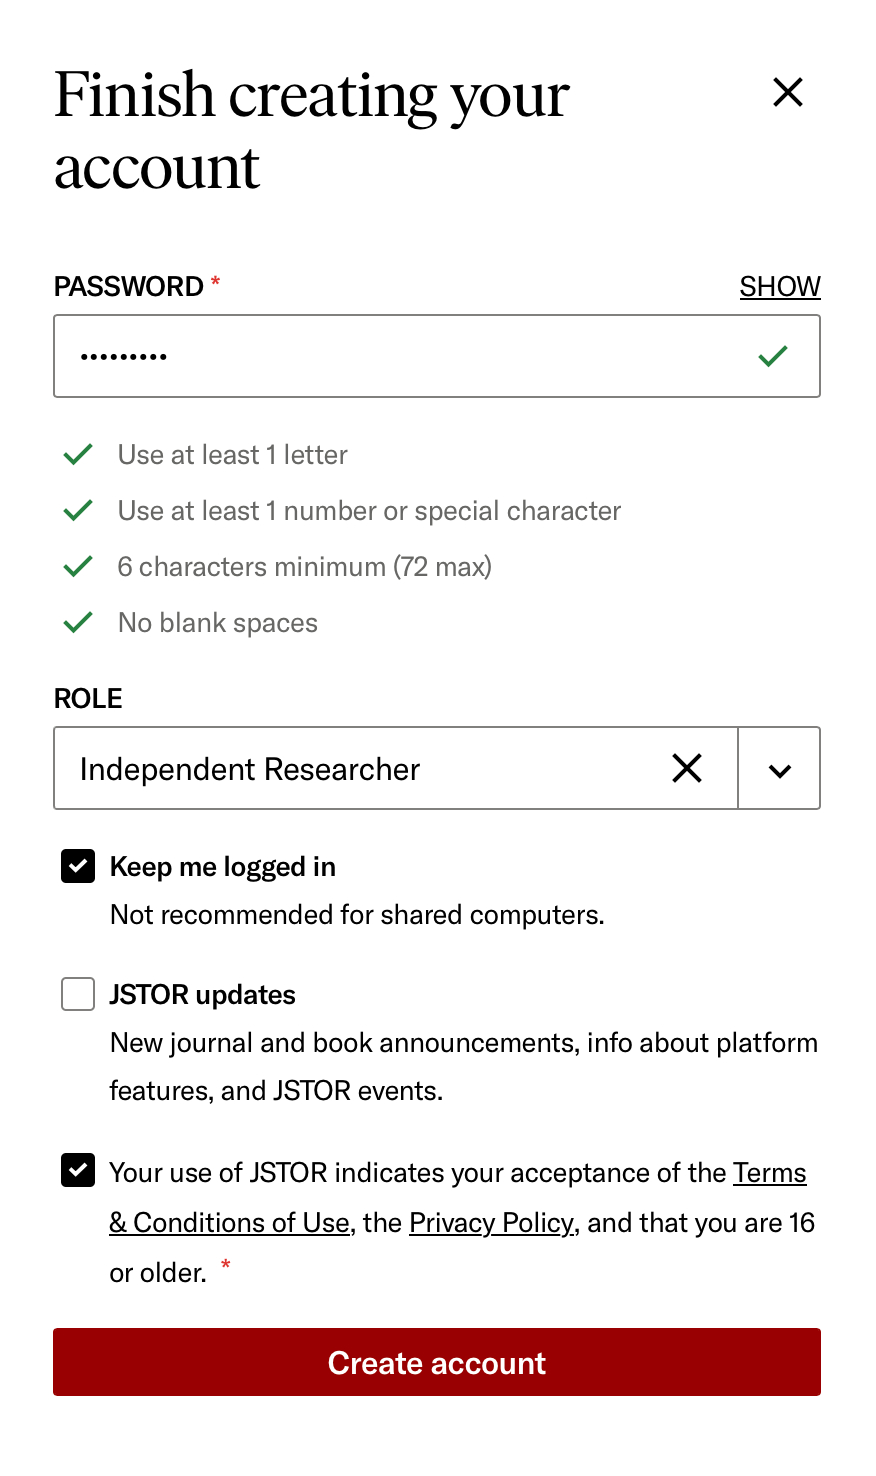Click the 'JSTOR updates' label text

[x=203, y=995]
